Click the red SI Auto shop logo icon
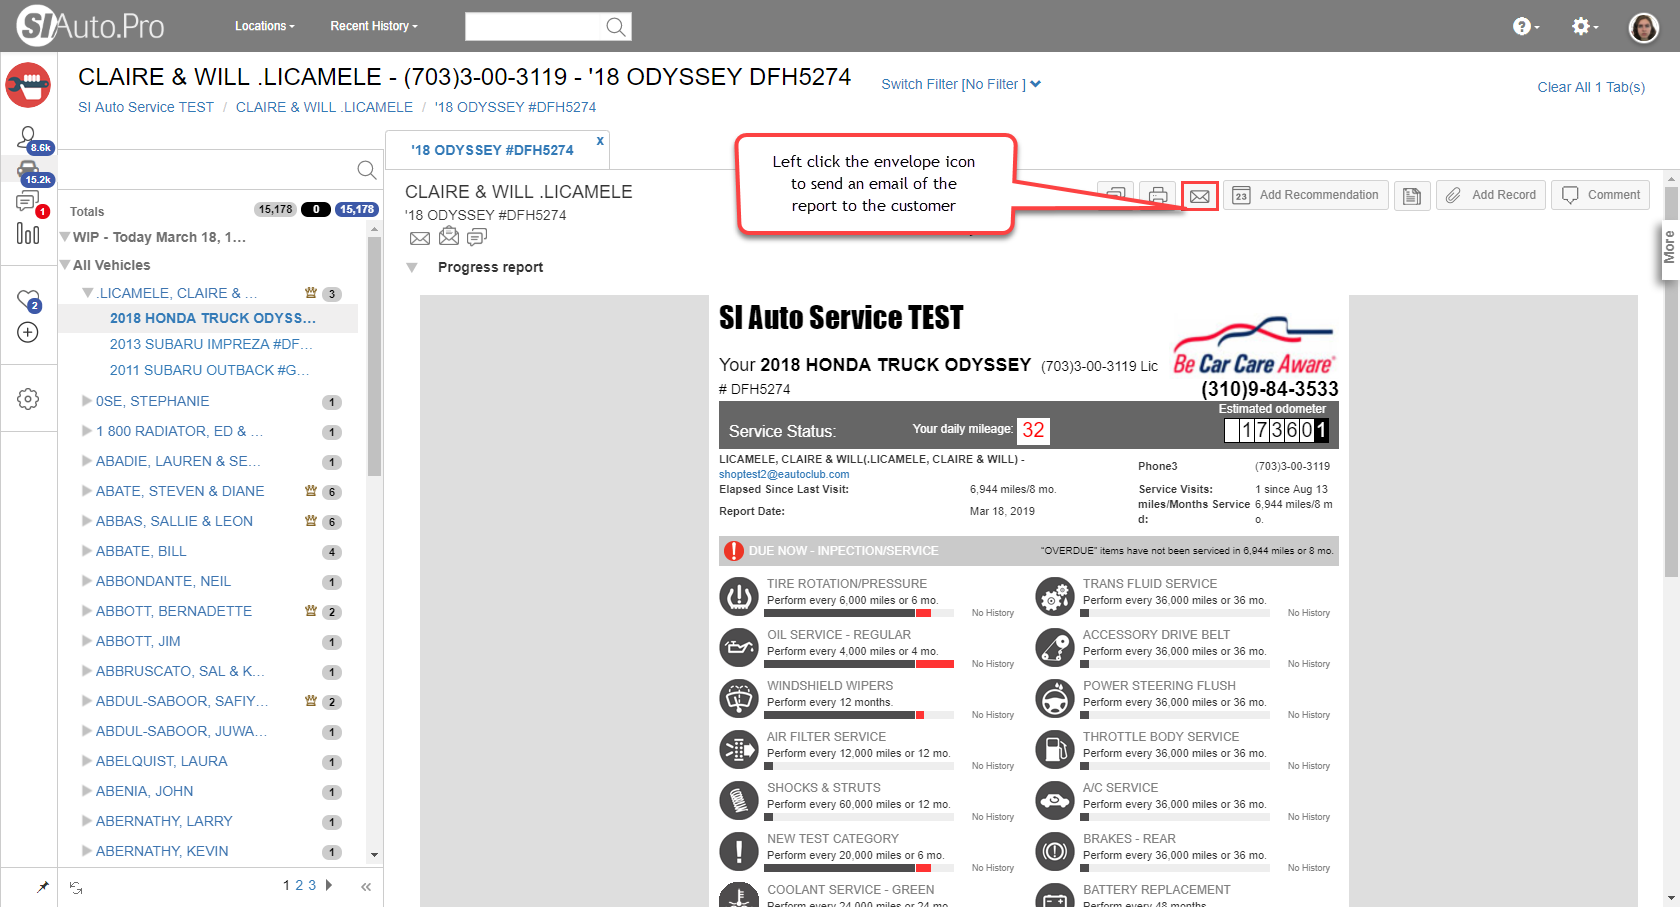The height and width of the screenshot is (907, 1680). pos(28,85)
